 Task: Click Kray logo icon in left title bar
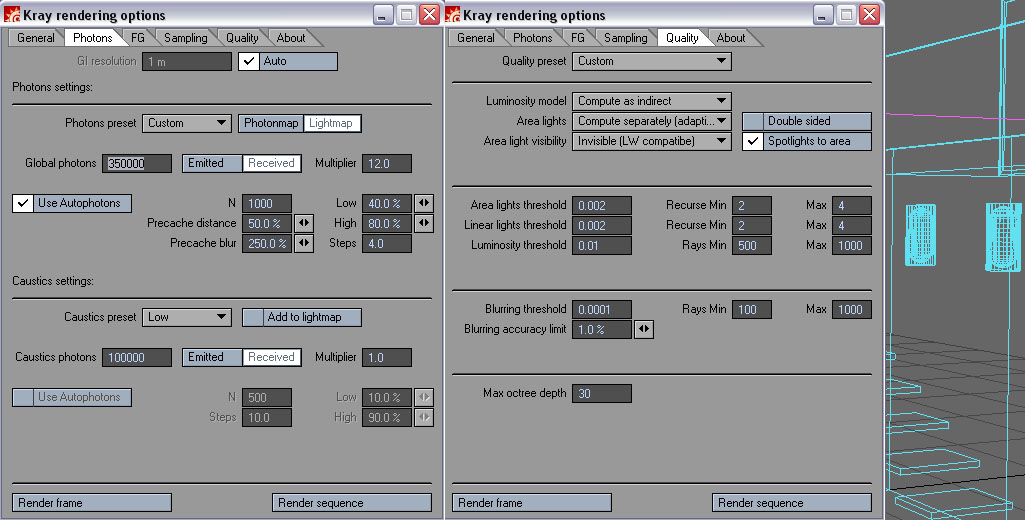click(12, 14)
